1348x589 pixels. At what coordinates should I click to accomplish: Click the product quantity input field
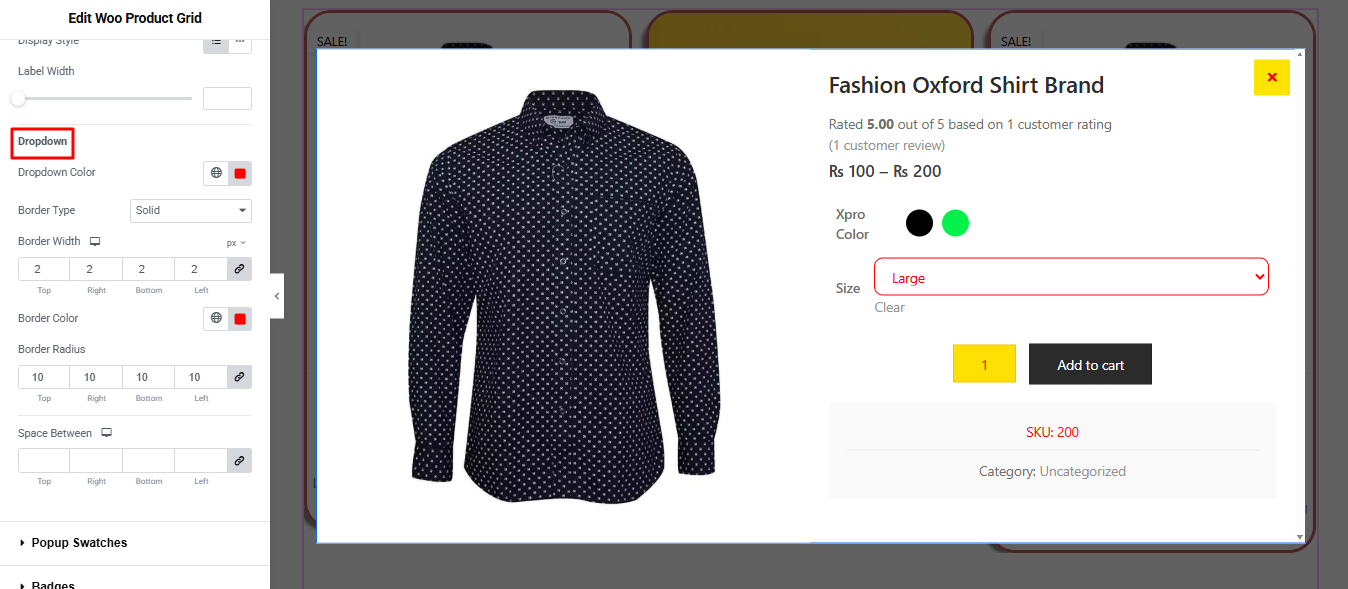point(984,365)
